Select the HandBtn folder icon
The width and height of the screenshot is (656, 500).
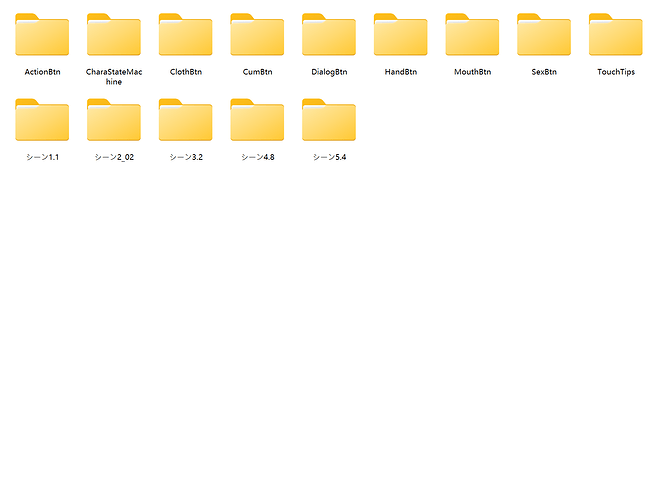point(401,35)
